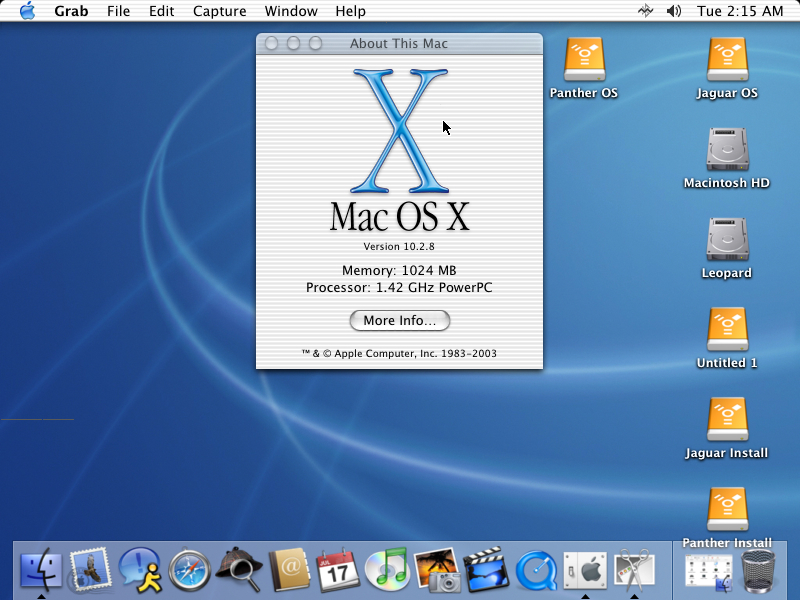The width and height of the screenshot is (800, 600).
Task: Launch iPhoto from the dock
Action: pos(436,569)
